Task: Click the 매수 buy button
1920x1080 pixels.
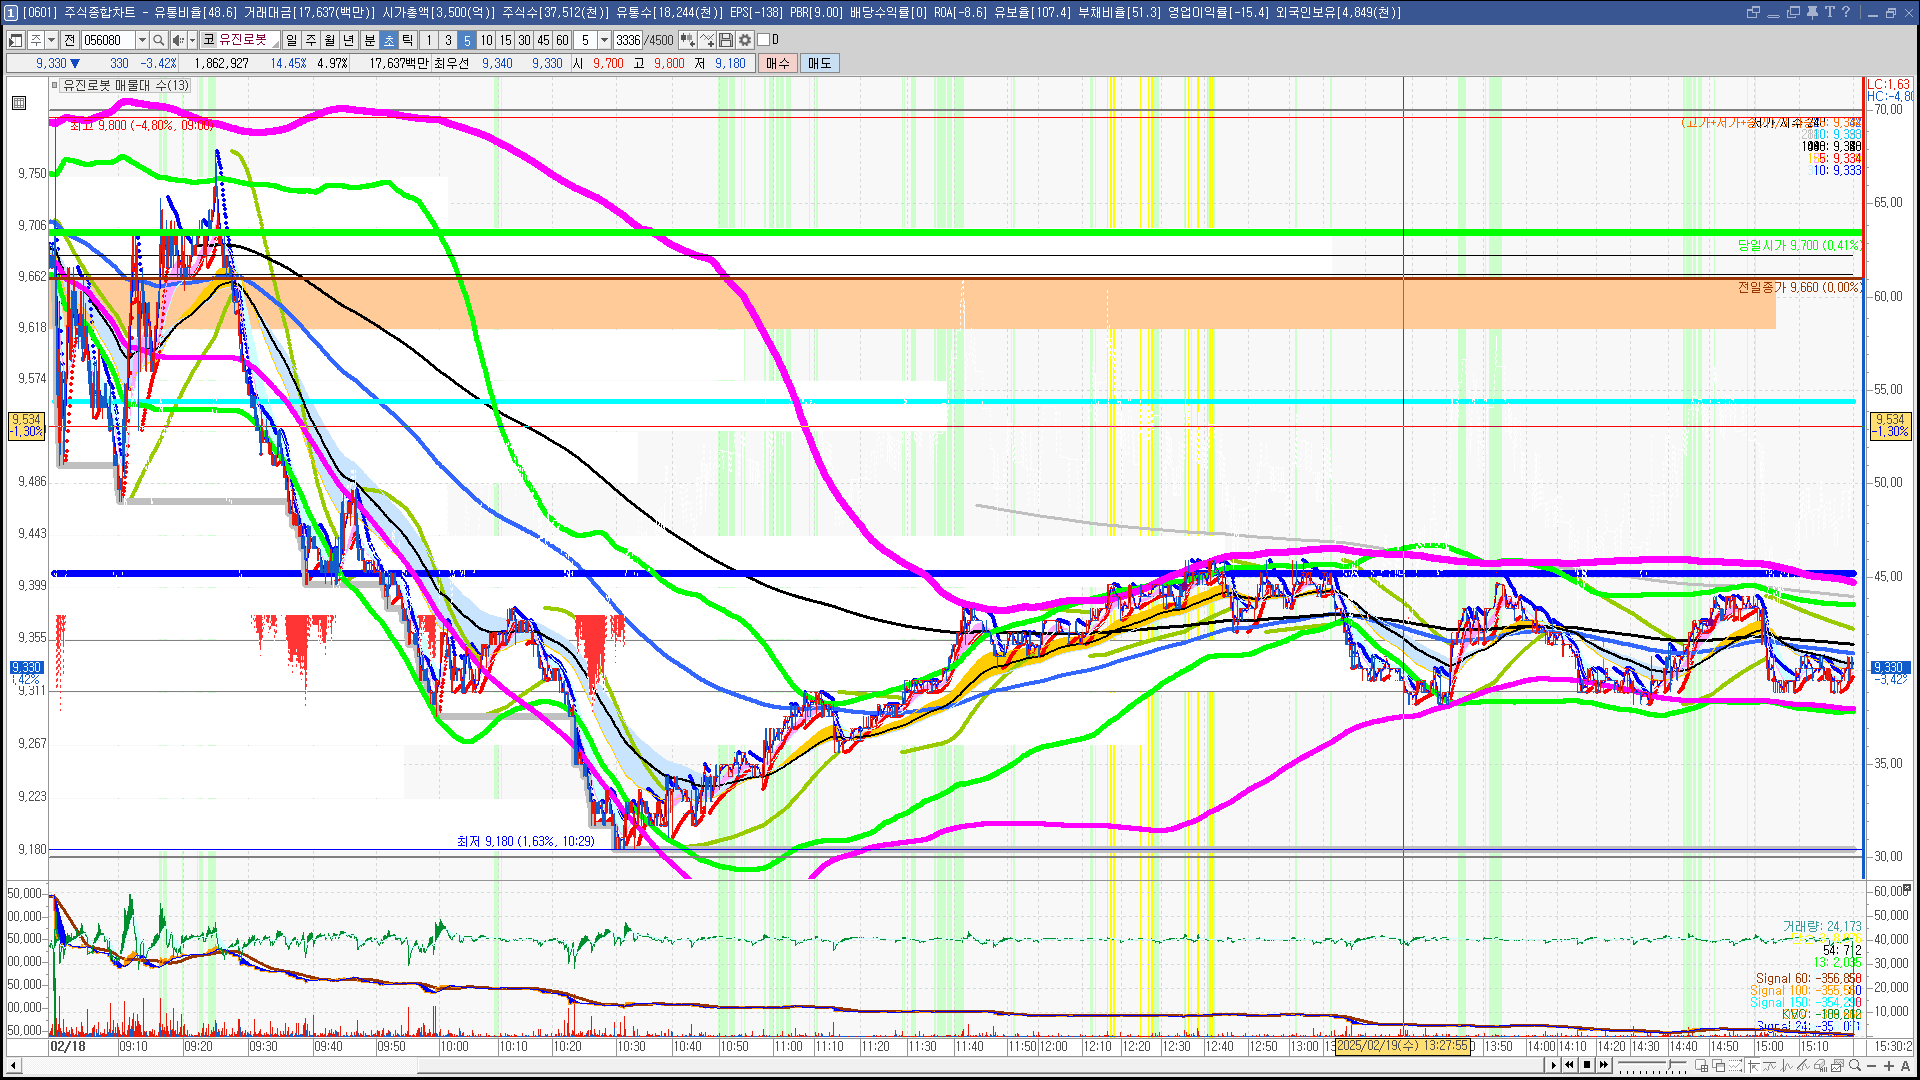Action: coord(777,63)
